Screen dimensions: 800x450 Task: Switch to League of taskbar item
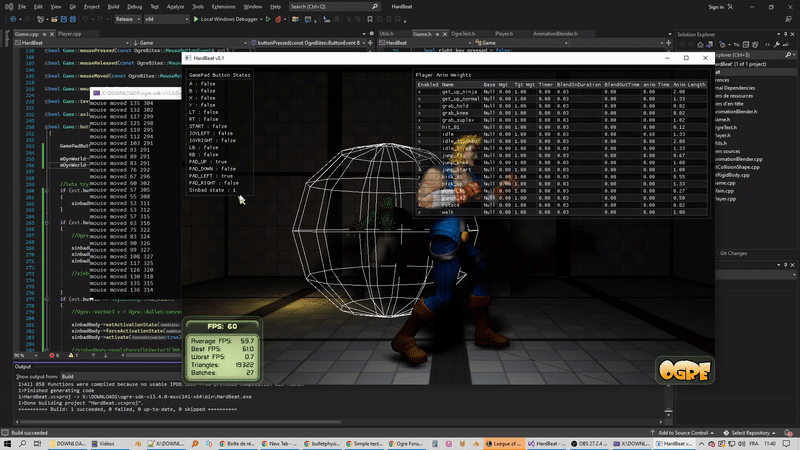pos(503,444)
